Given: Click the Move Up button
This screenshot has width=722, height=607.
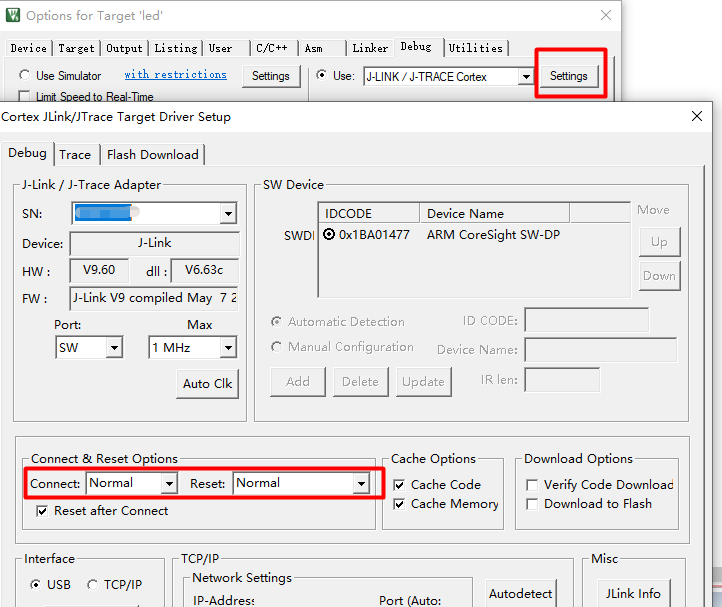Looking at the screenshot, I should point(659,242).
